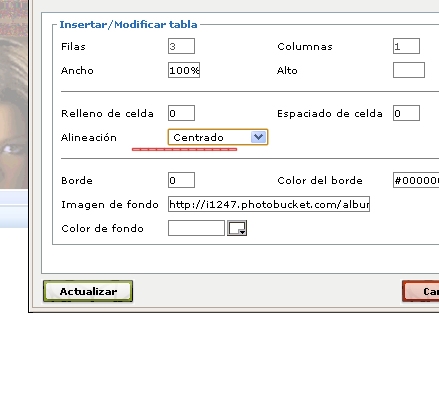Click the Actualizar button
The height and width of the screenshot is (397, 439).
(x=88, y=291)
